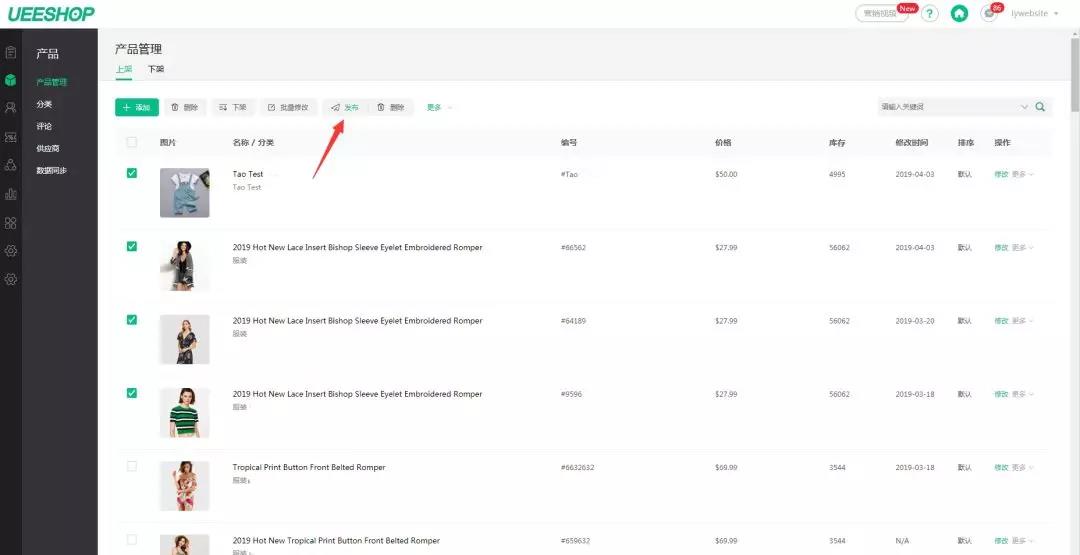Image resolution: width=1080 pixels, height=555 pixels.
Task: Open the Tropical Print Romper thumbnail #6632632
Action: 185,486
